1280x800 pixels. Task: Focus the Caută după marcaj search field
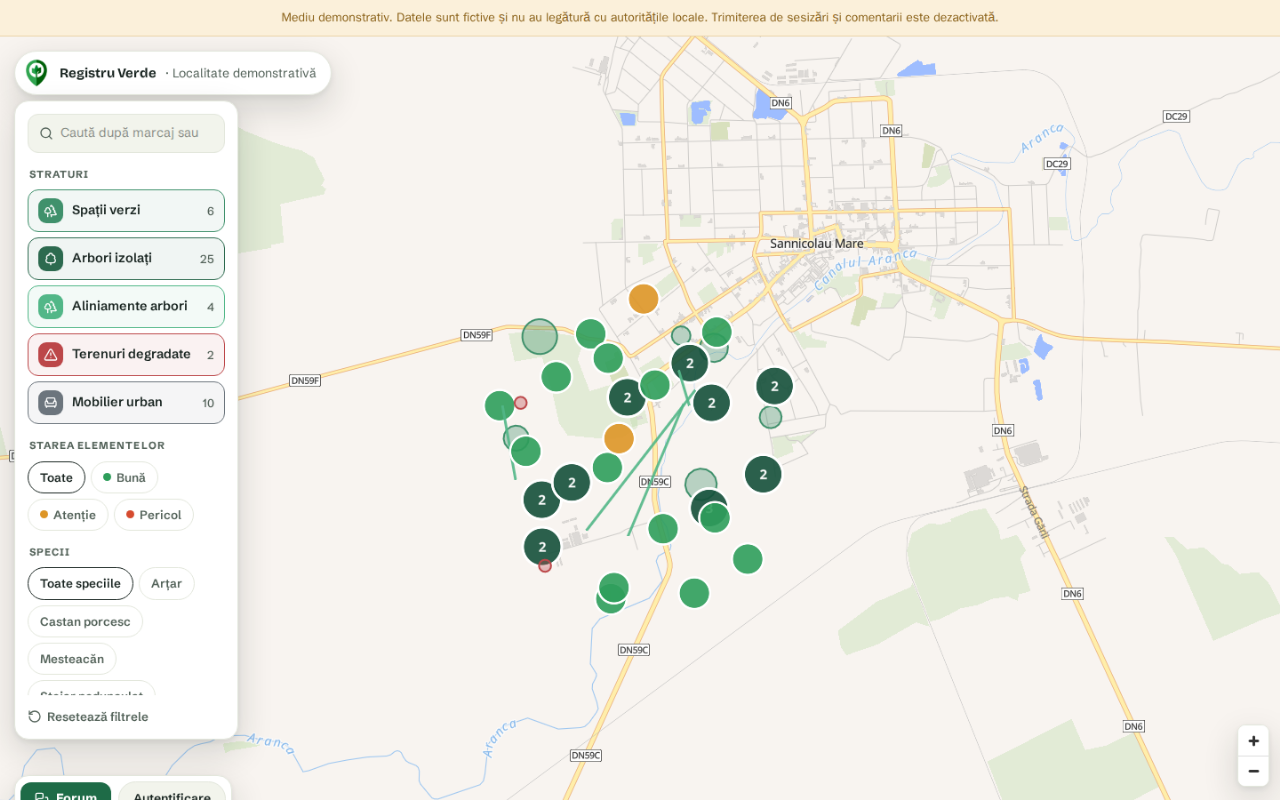pyautogui.click(x=126, y=133)
